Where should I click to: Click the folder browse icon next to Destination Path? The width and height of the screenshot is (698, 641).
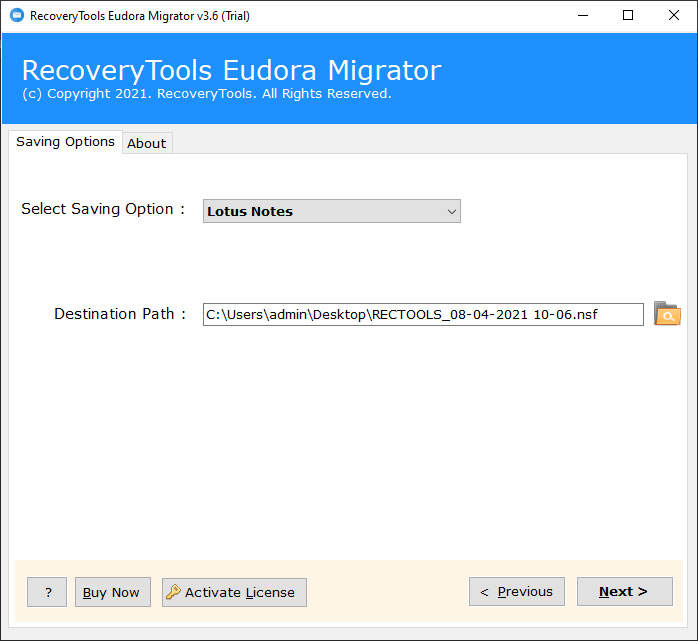tap(667, 314)
